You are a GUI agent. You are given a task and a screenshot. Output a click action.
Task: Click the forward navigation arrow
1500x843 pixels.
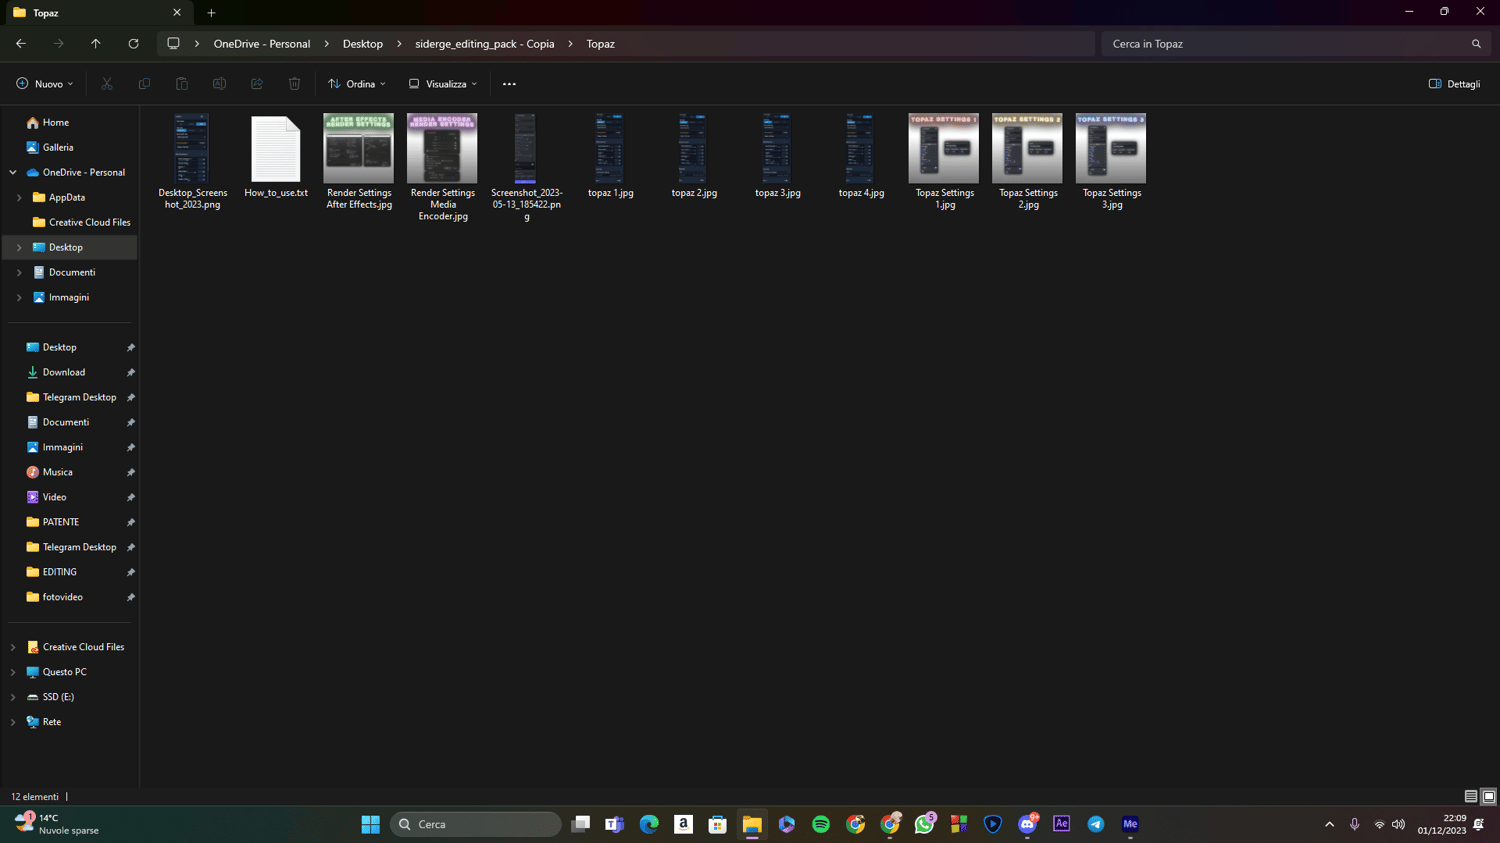(59, 44)
